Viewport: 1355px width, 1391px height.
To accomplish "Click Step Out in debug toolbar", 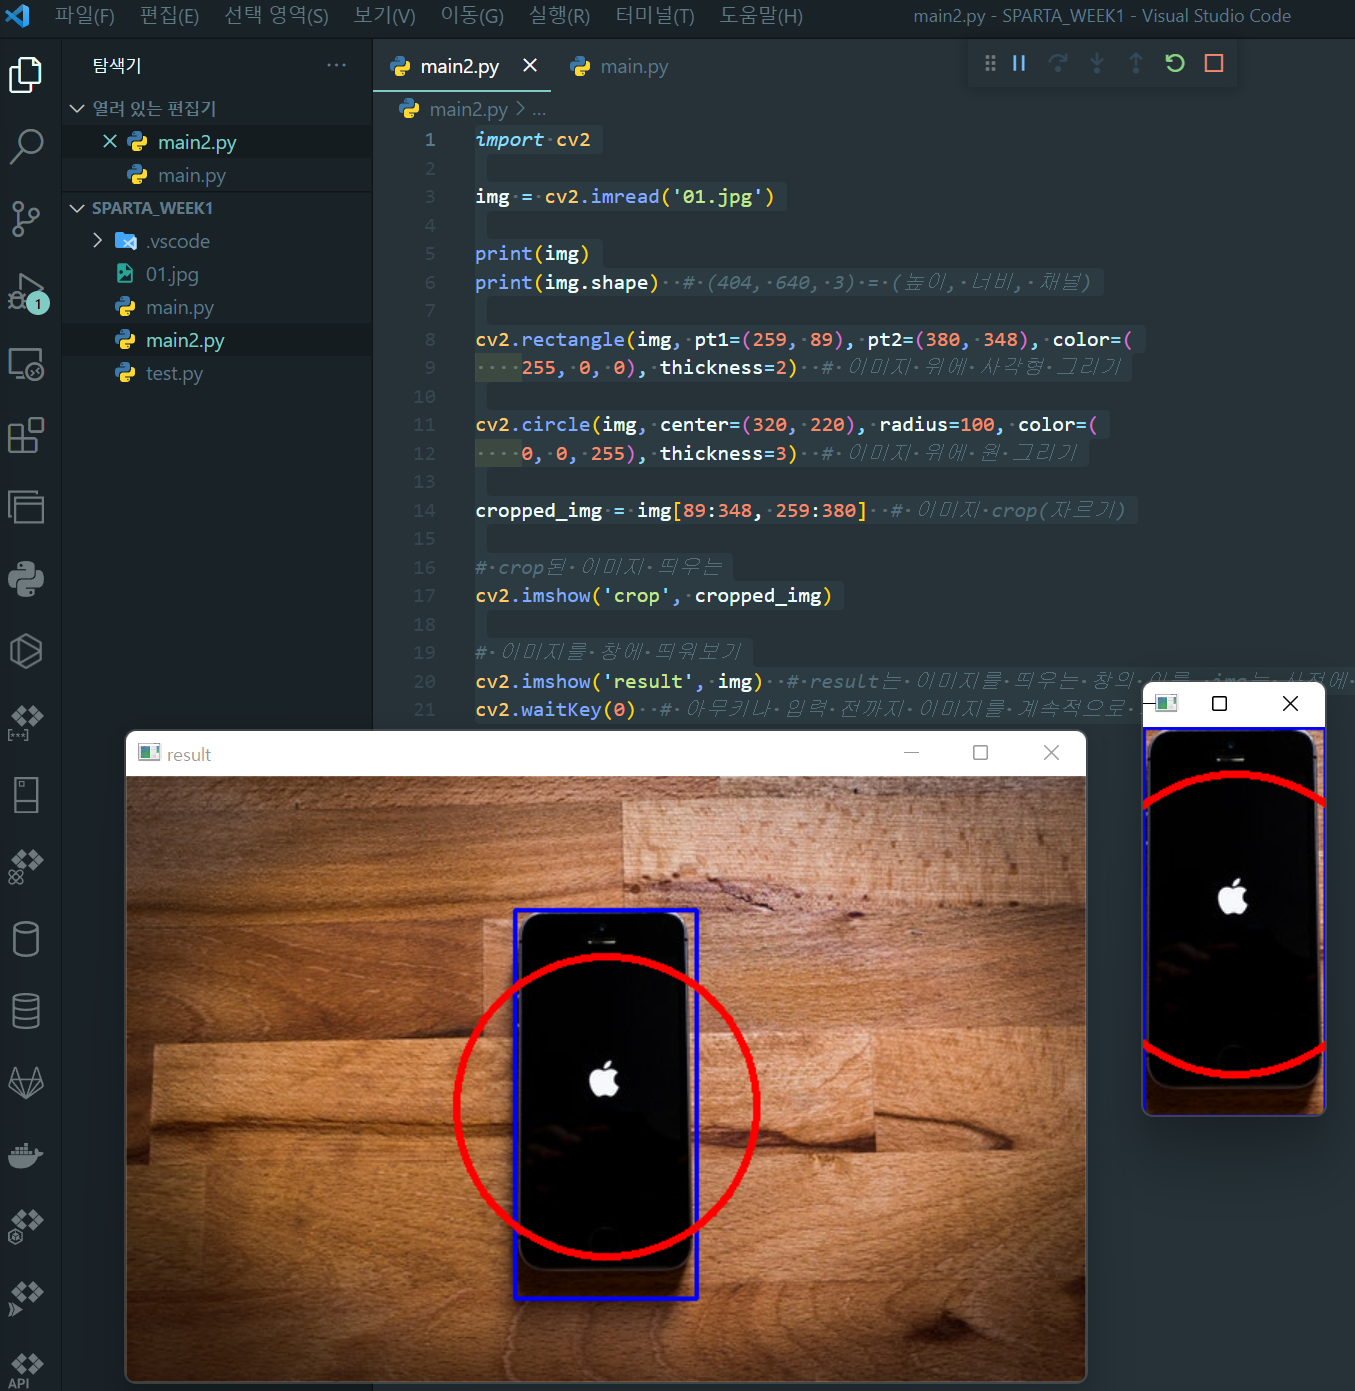I will pyautogui.click(x=1136, y=63).
